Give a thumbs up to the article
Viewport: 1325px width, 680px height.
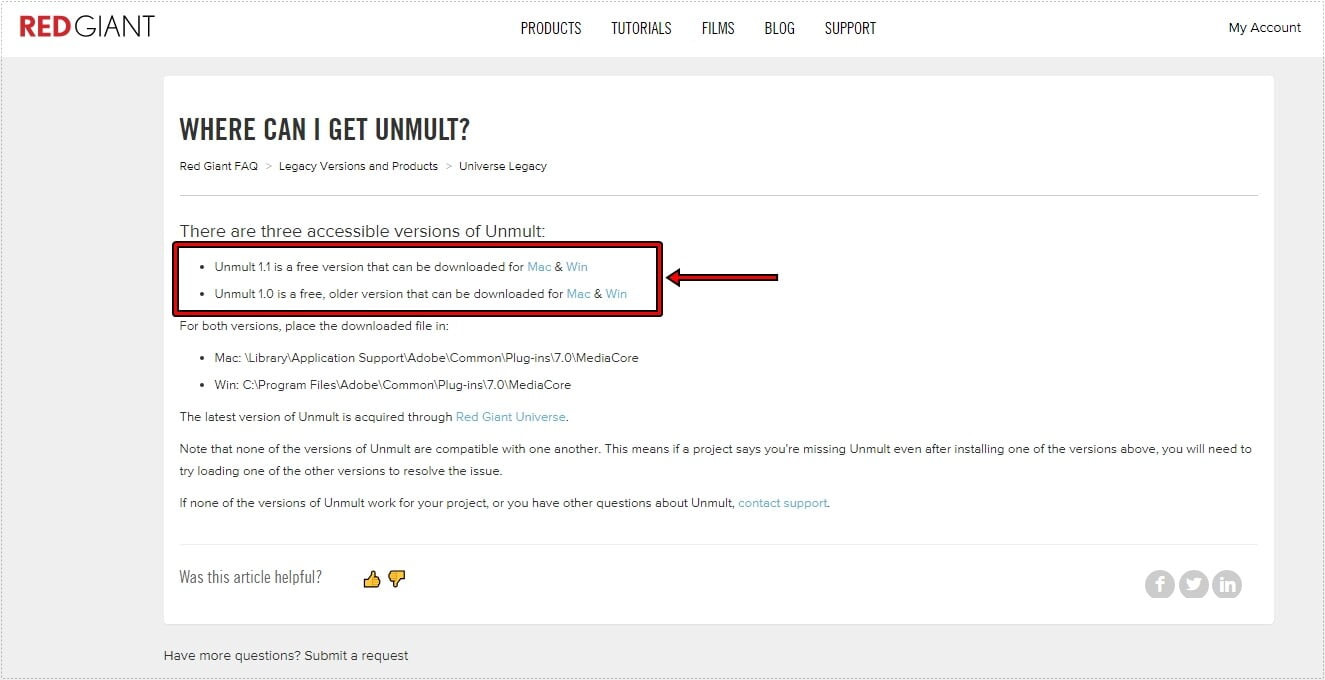(x=372, y=579)
